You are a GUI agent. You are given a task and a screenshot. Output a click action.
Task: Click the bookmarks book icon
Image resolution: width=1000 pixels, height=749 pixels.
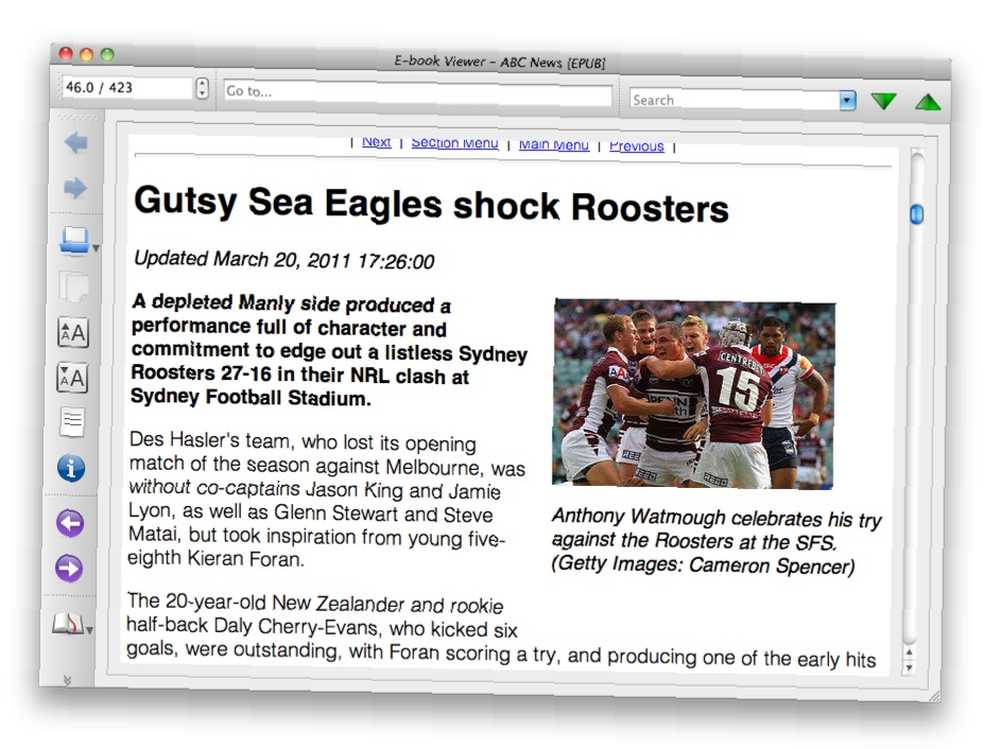pyautogui.click(x=68, y=623)
